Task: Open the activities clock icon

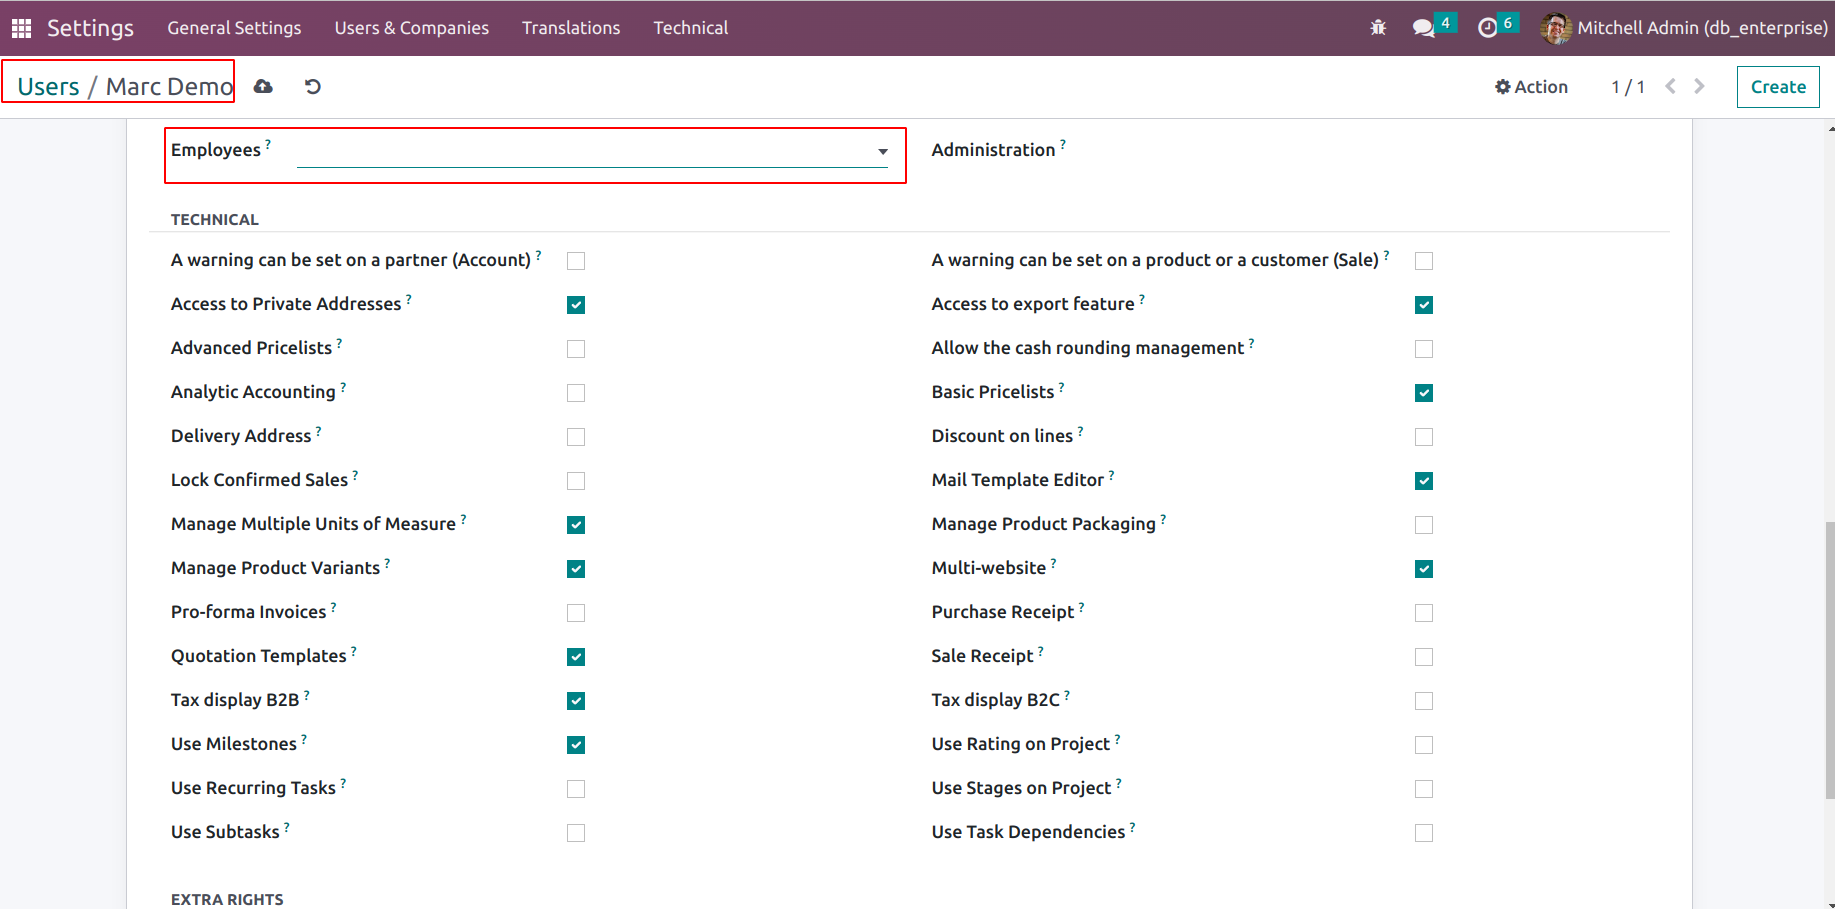Action: pyautogui.click(x=1487, y=28)
